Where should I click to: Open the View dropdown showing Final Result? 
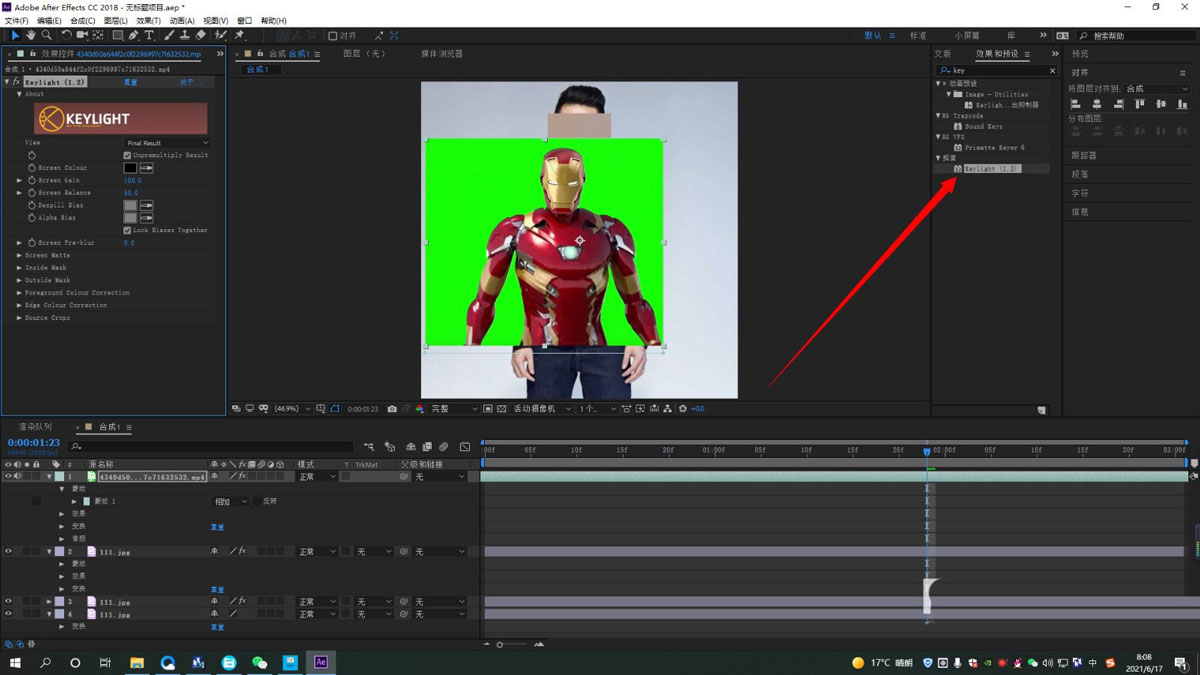[x=167, y=143]
